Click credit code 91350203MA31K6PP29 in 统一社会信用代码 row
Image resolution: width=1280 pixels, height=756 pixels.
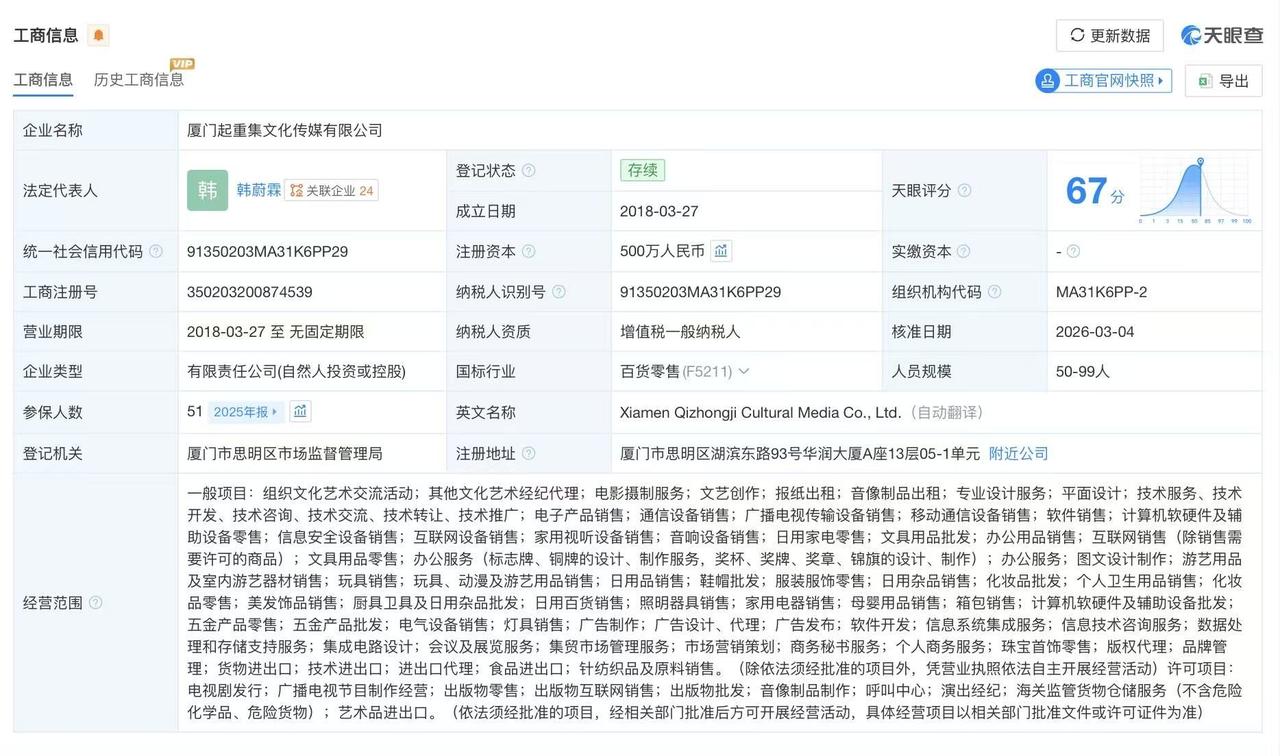pyautogui.click(x=267, y=252)
